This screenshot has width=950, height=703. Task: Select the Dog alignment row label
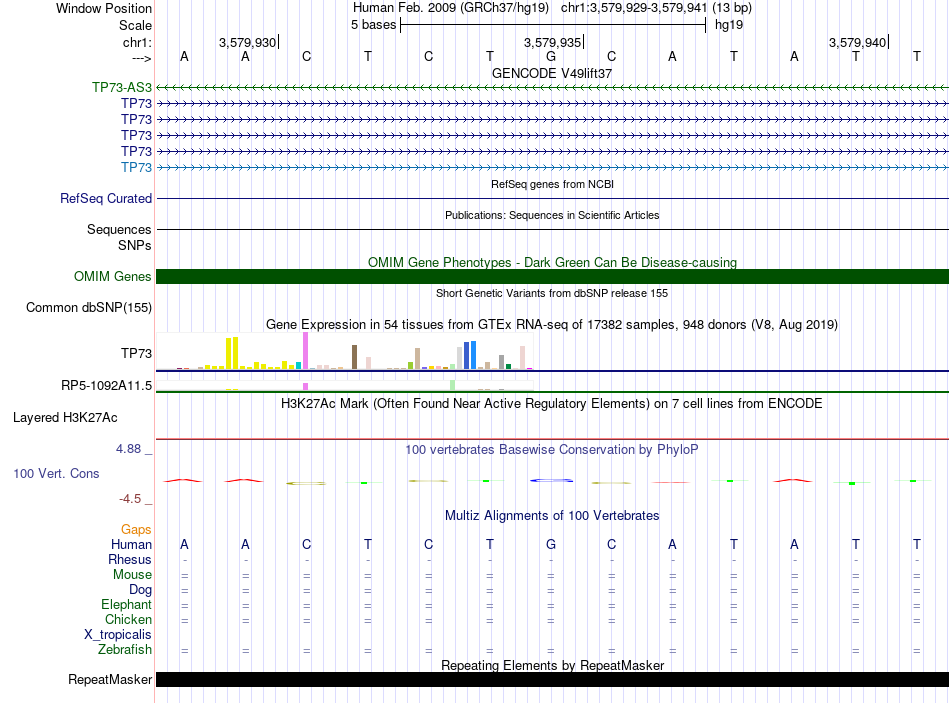point(140,590)
